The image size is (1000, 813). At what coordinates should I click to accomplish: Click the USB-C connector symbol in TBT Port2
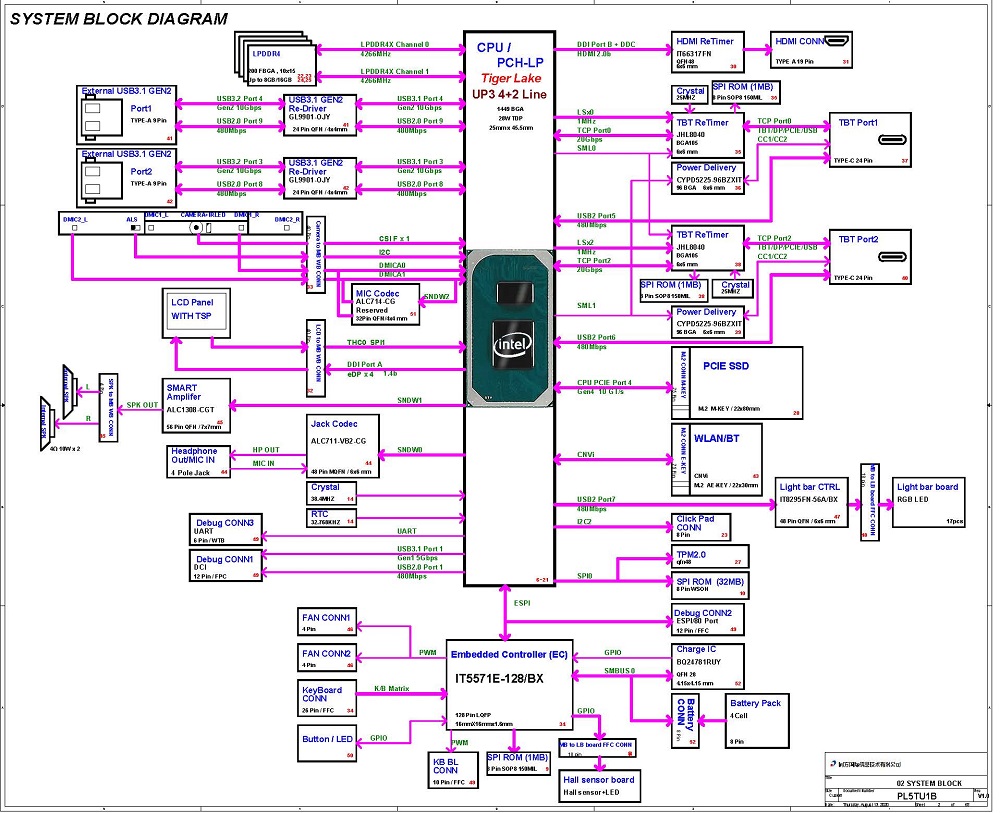[x=892, y=257]
